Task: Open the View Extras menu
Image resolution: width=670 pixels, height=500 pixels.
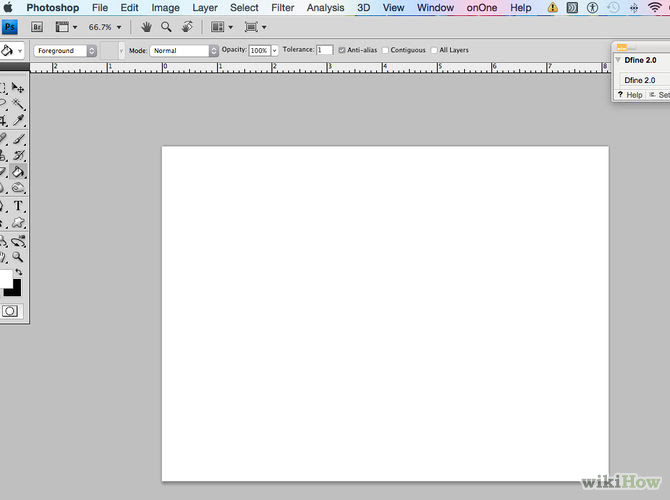Action: pos(66,27)
